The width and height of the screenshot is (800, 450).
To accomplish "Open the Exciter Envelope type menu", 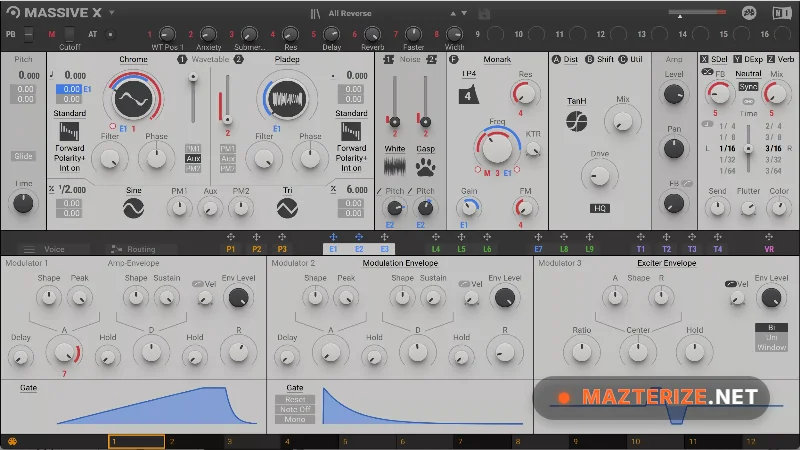I will click(x=666, y=263).
